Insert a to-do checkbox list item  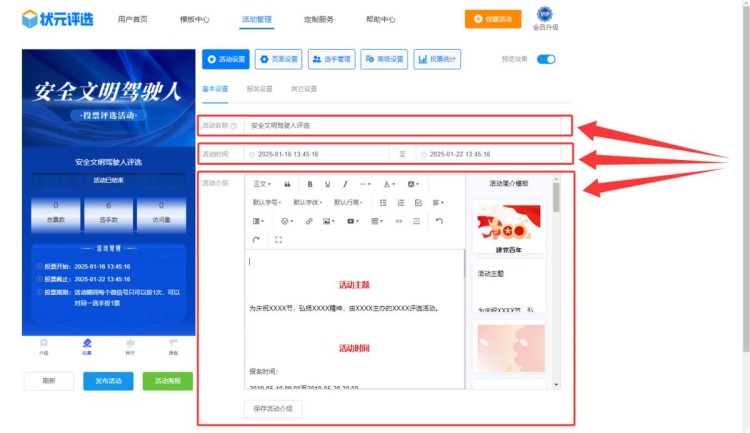tap(418, 202)
